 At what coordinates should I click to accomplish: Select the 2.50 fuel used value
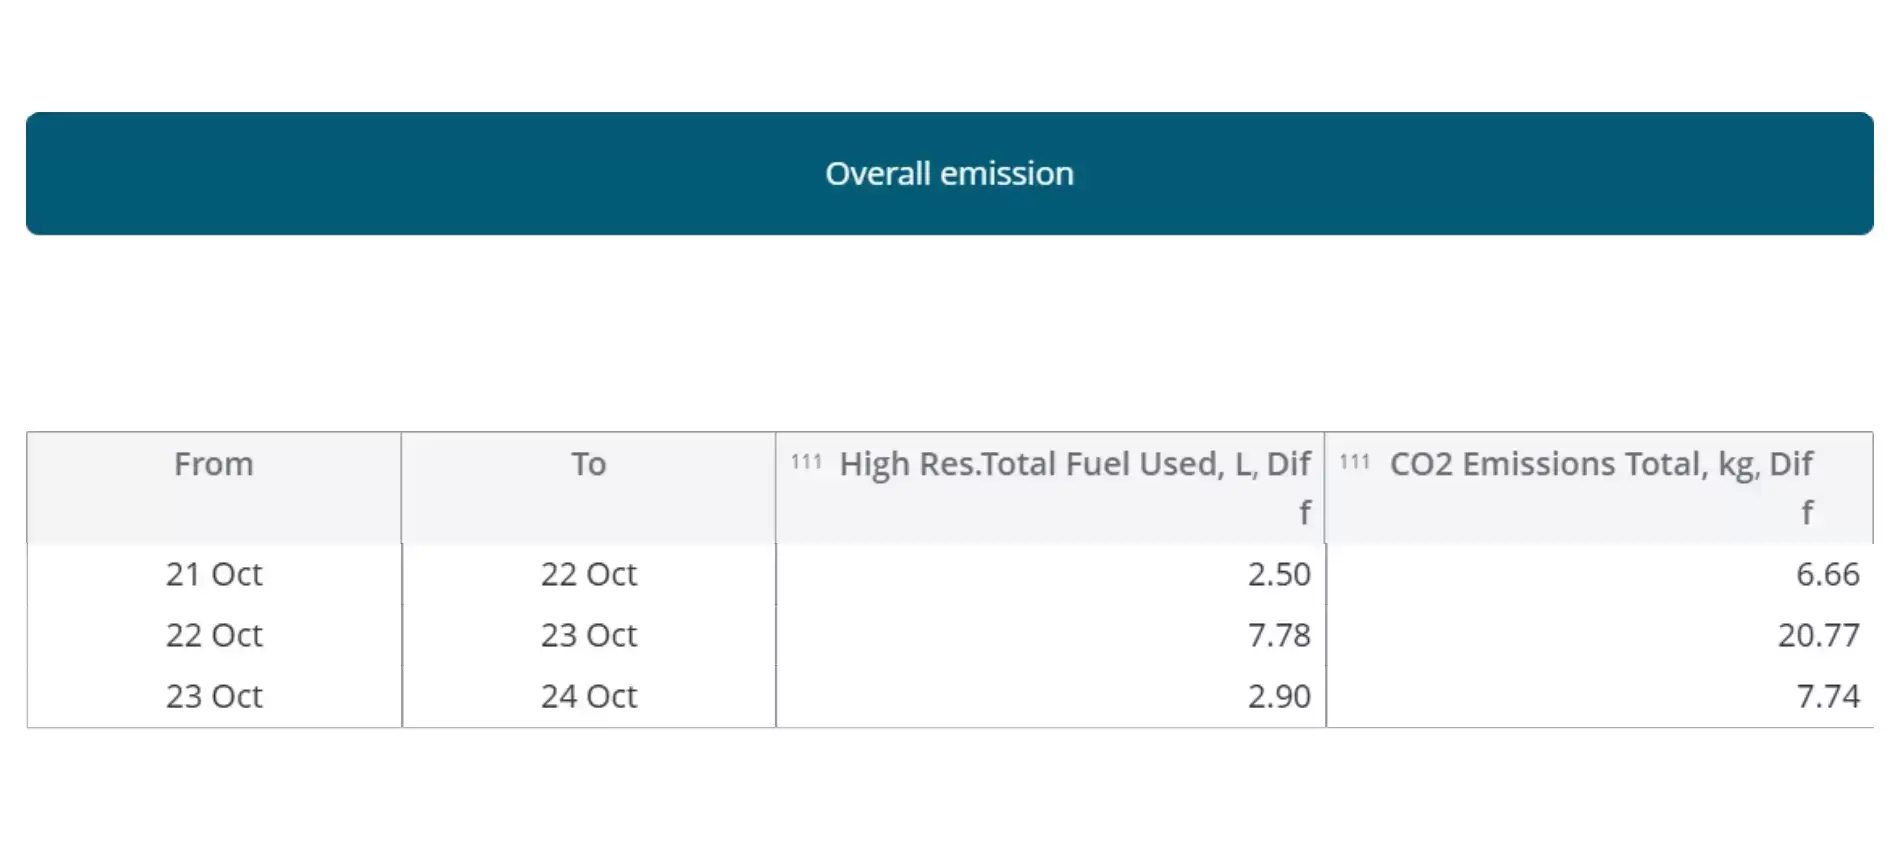1278,574
